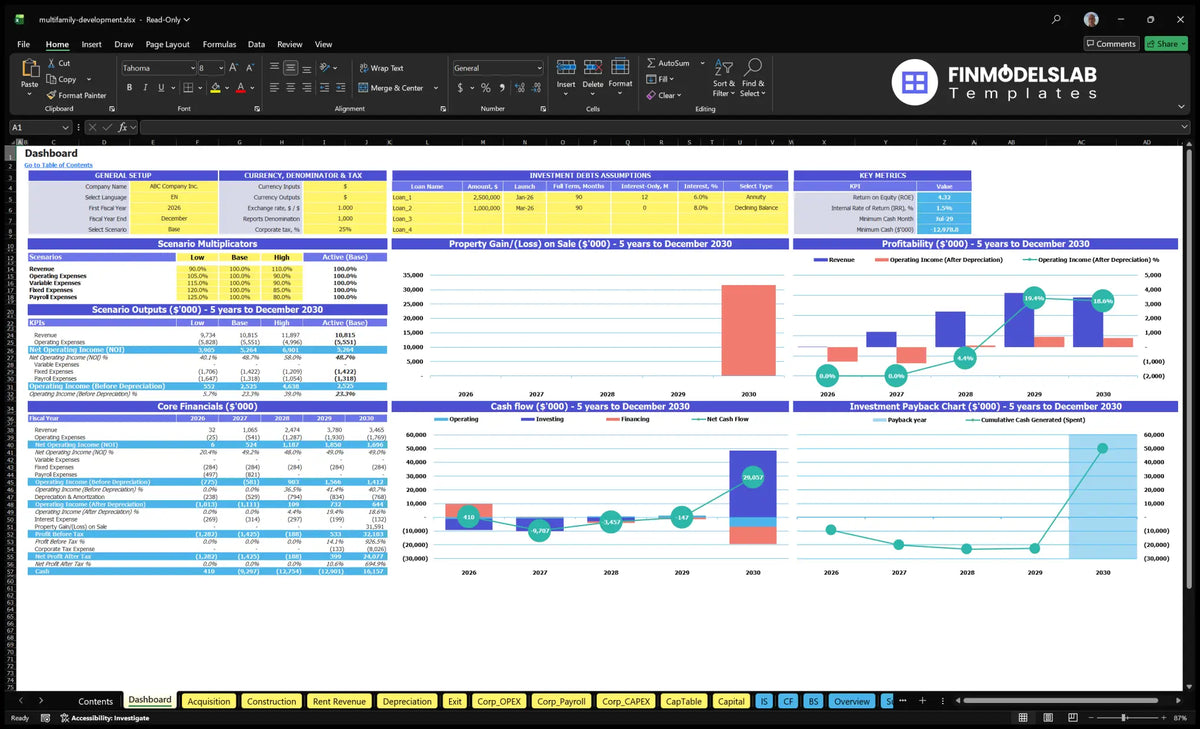Click the Increase Indent icon
Viewport: 1200px width, 729px height.
click(x=342, y=88)
